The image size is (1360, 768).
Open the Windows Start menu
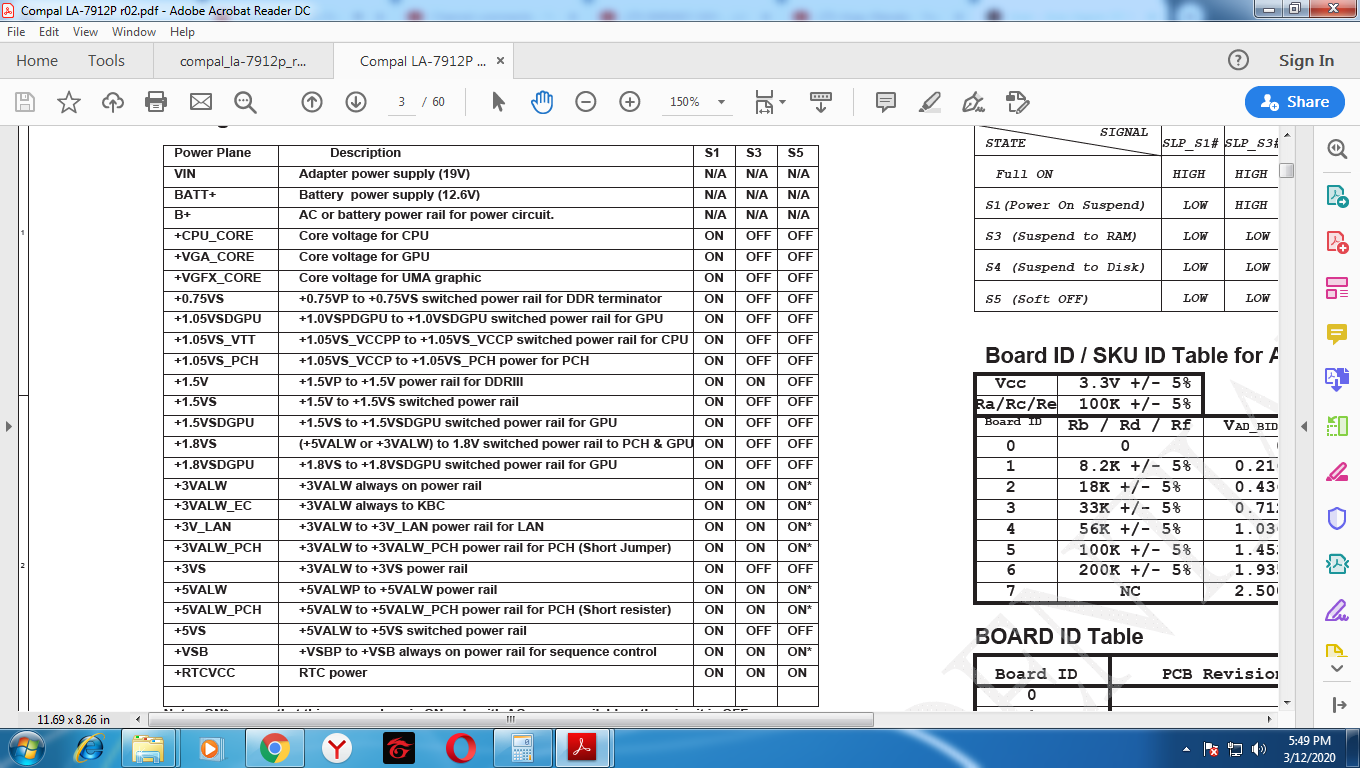(24, 747)
